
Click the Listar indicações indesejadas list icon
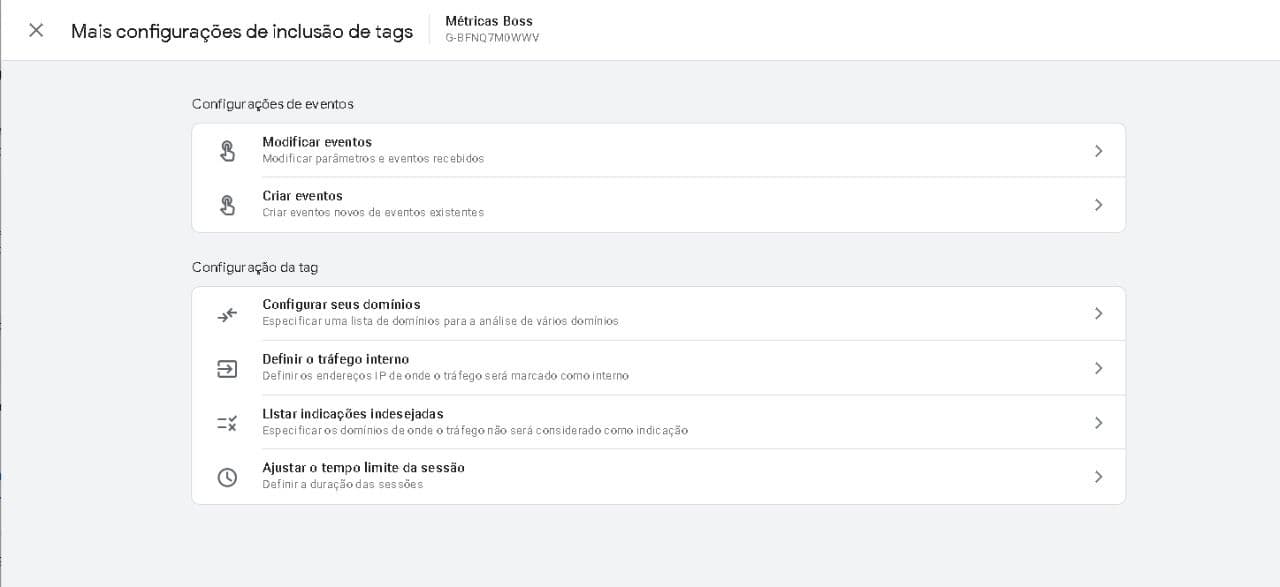[227, 423]
